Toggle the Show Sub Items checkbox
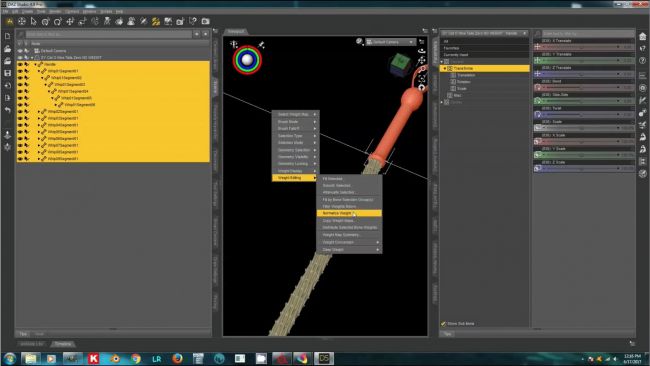This screenshot has width=650, height=366. (x=443, y=323)
